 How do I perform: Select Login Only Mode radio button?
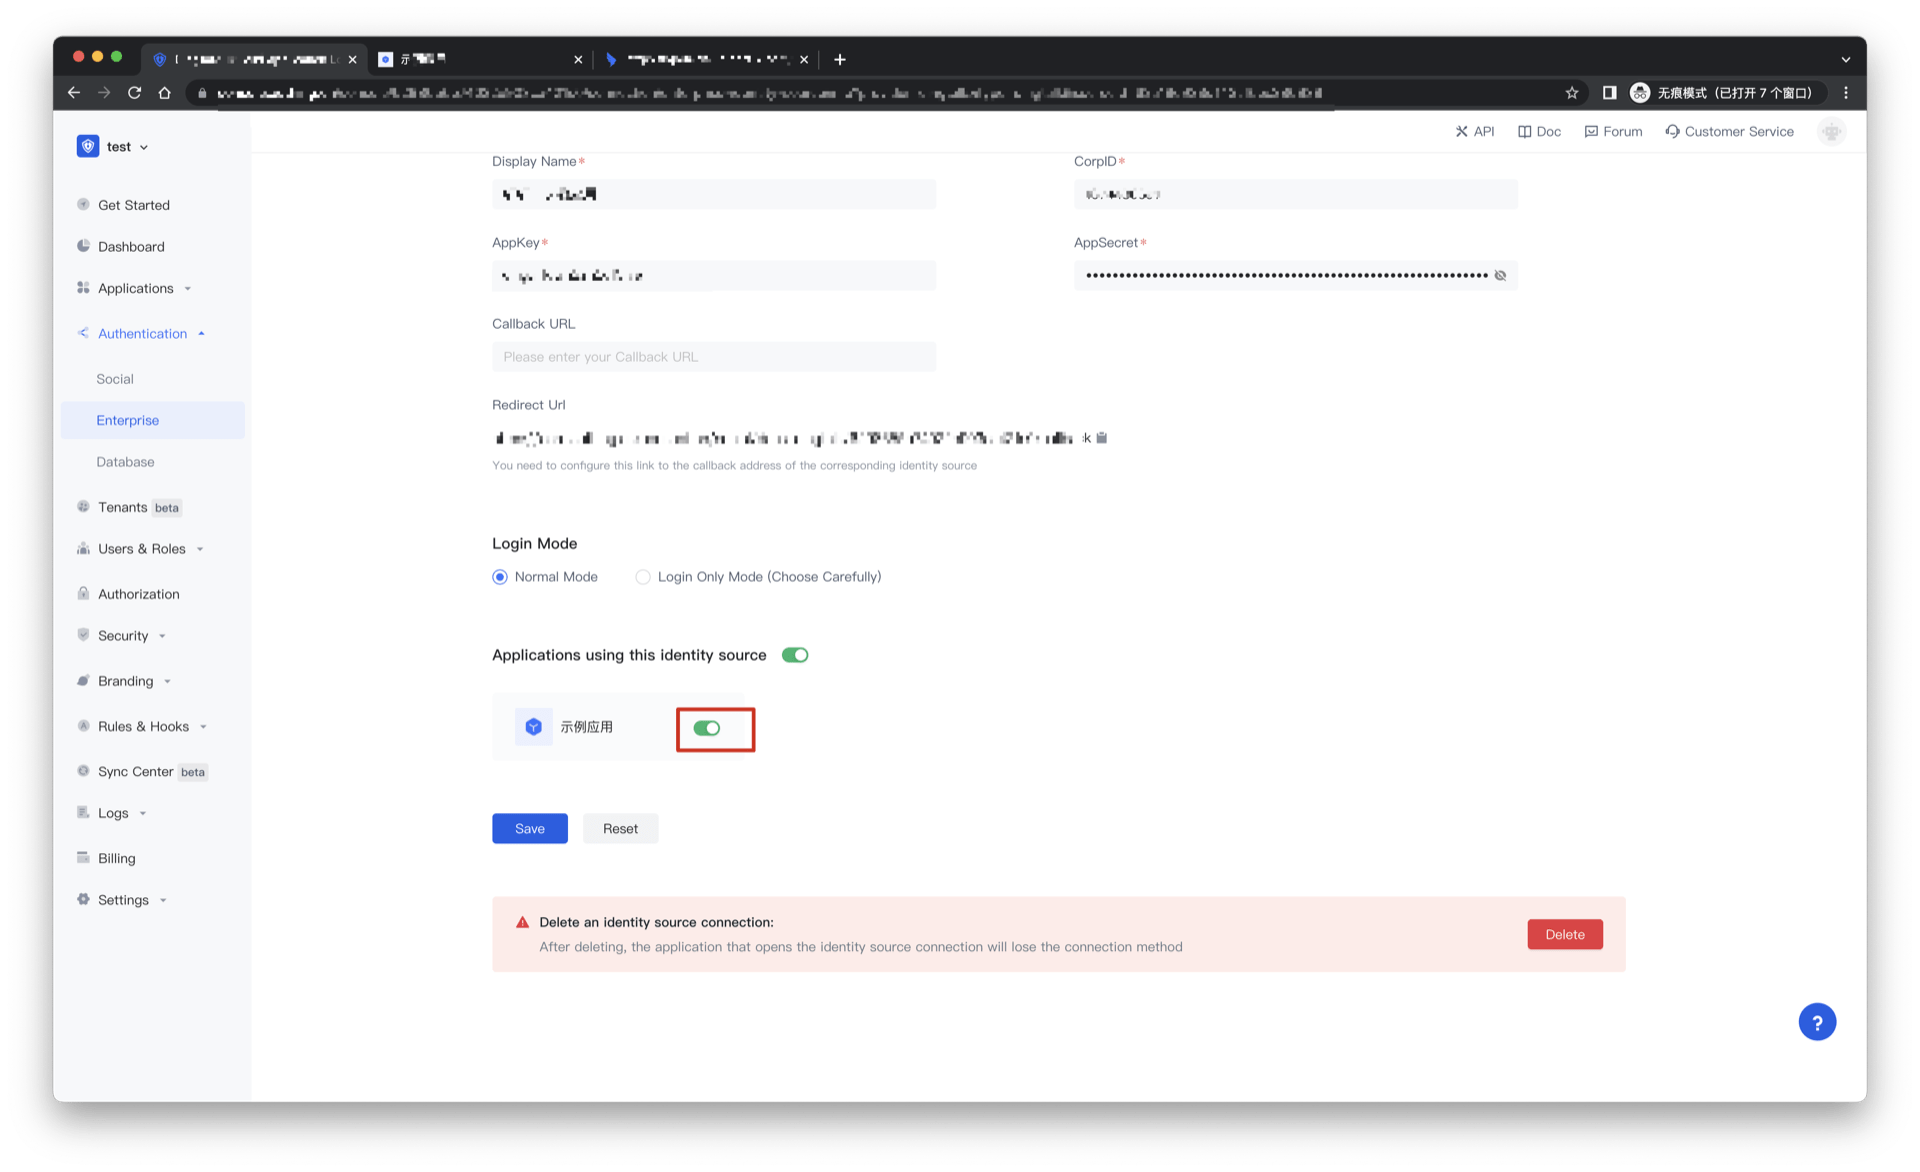(643, 577)
